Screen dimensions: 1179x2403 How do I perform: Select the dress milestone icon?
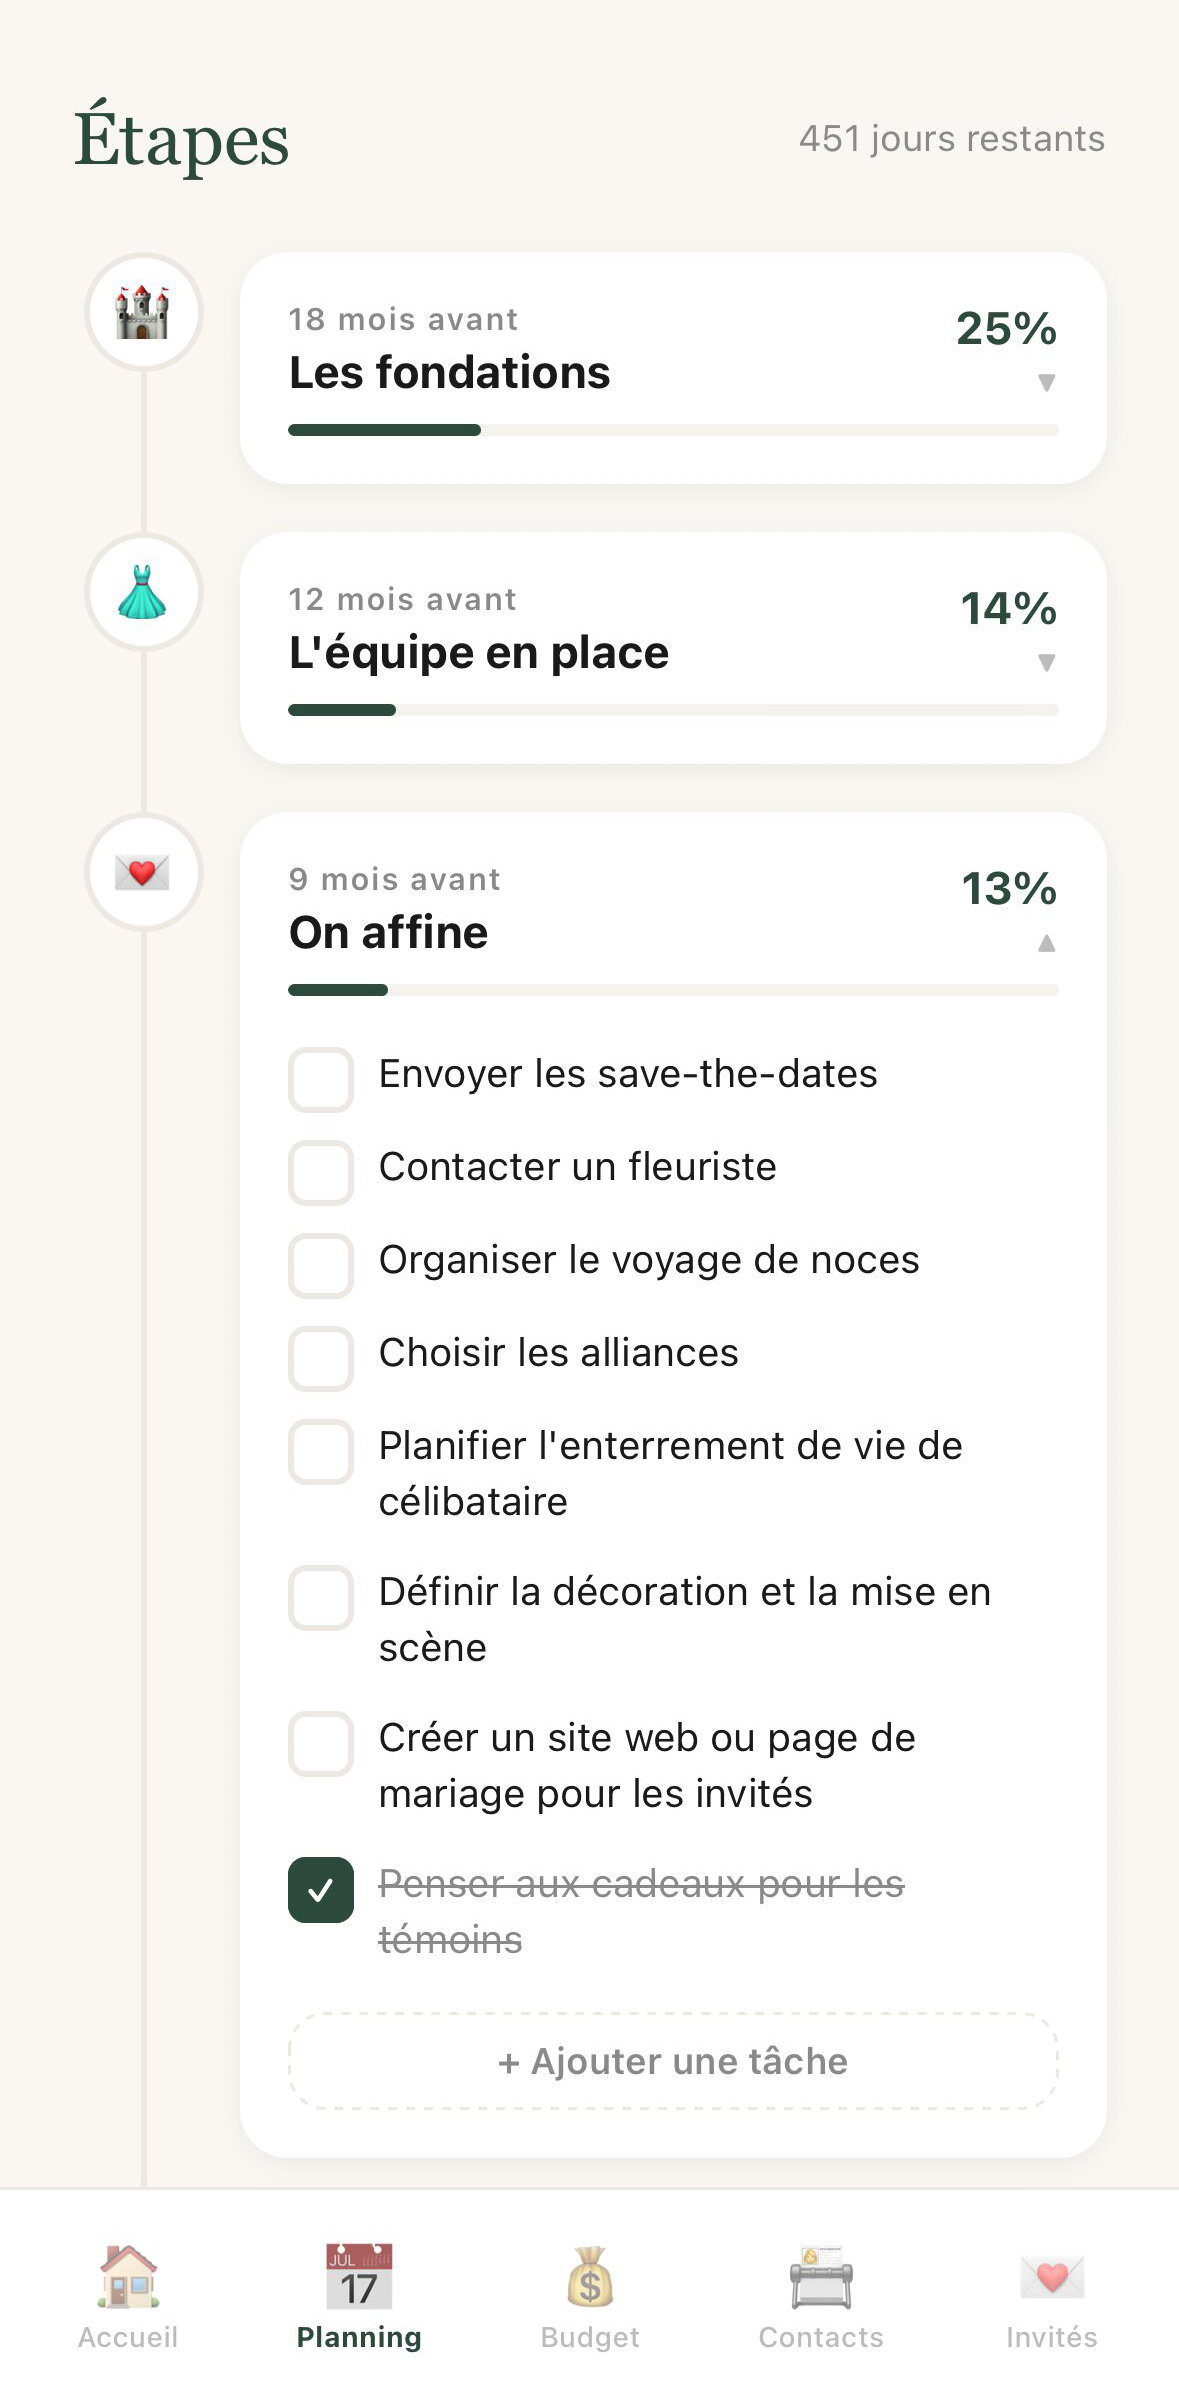tap(144, 592)
